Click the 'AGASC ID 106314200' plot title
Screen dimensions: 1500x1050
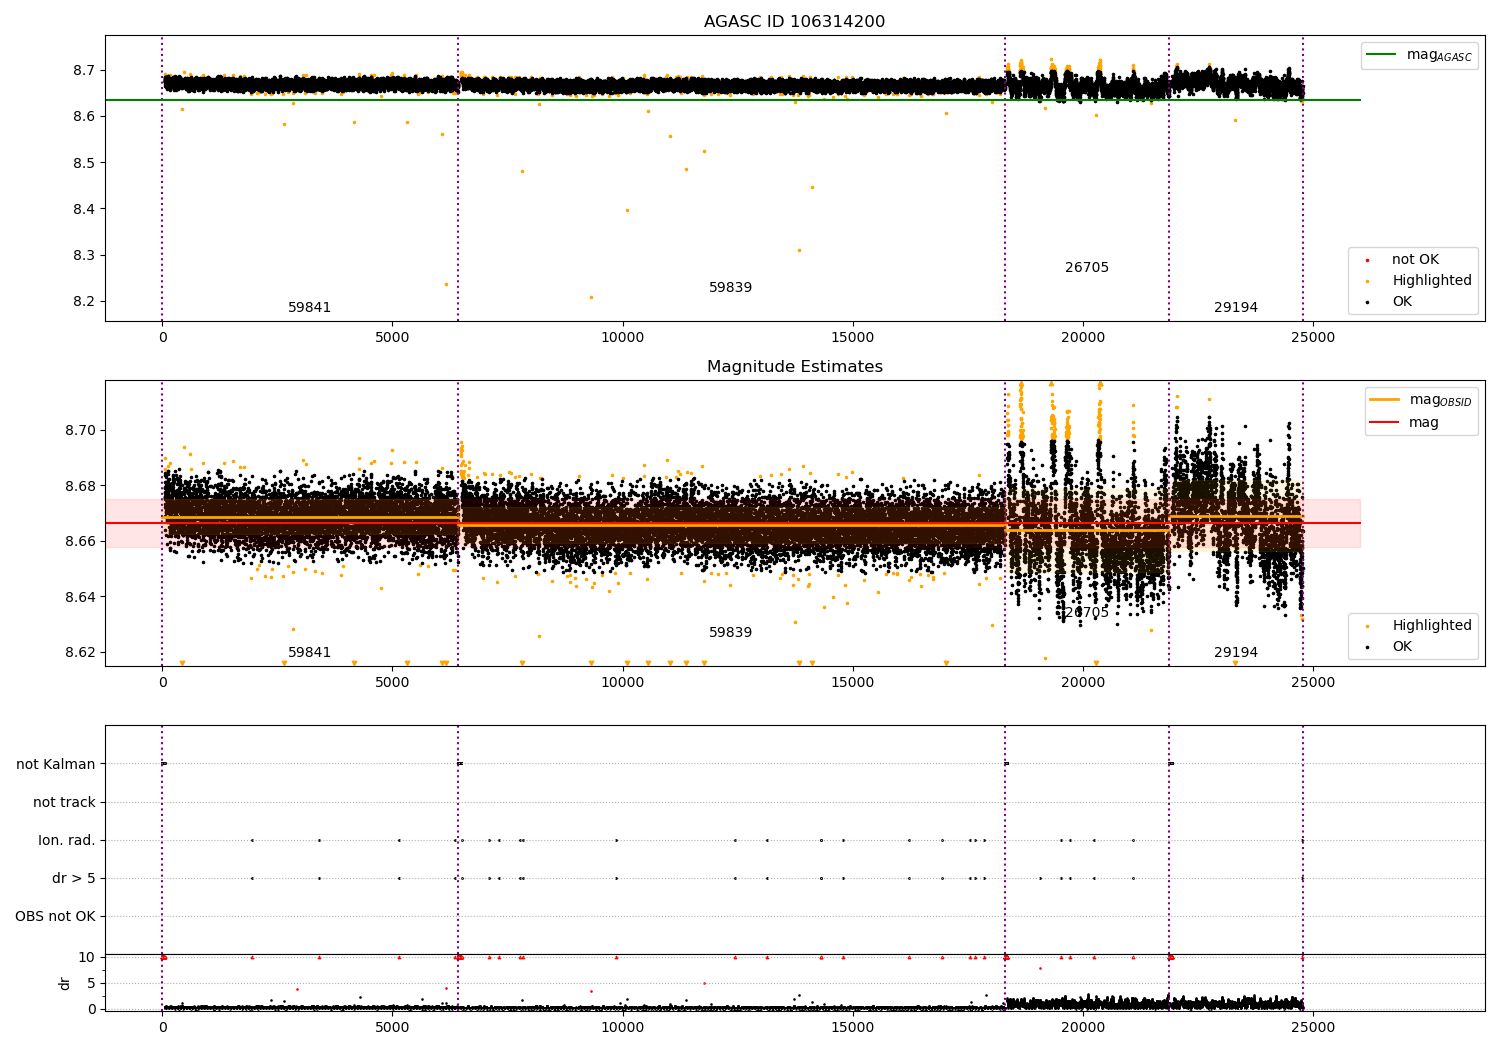(x=794, y=22)
